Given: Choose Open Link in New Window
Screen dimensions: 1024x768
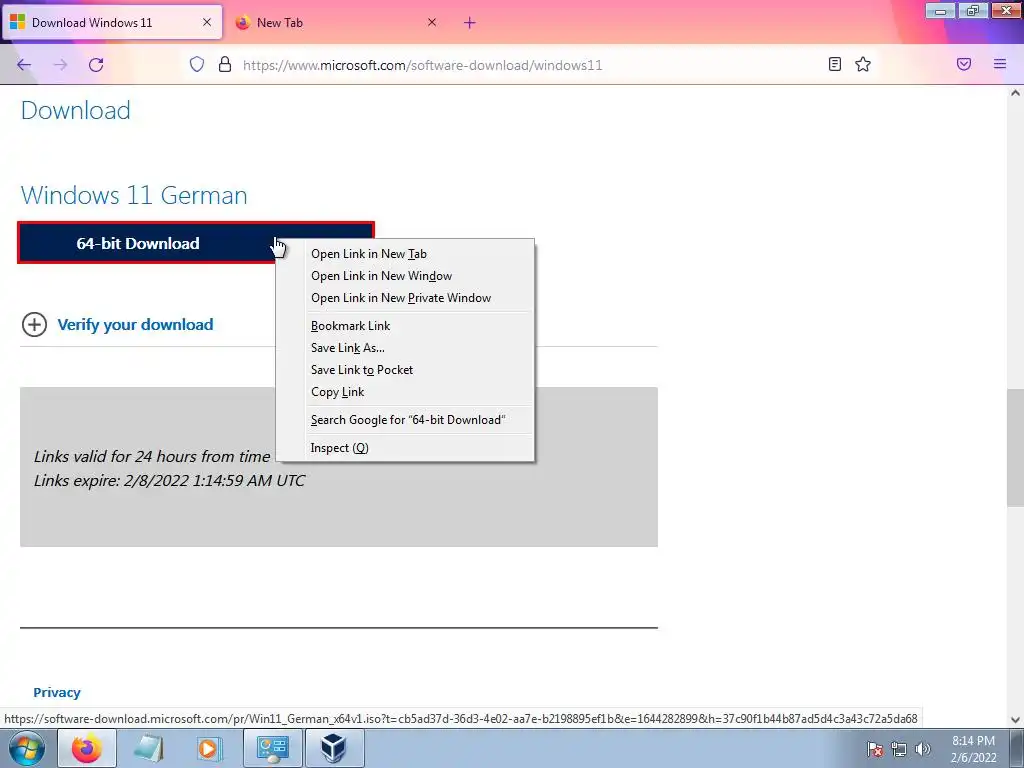Looking at the screenshot, I should [381, 276].
